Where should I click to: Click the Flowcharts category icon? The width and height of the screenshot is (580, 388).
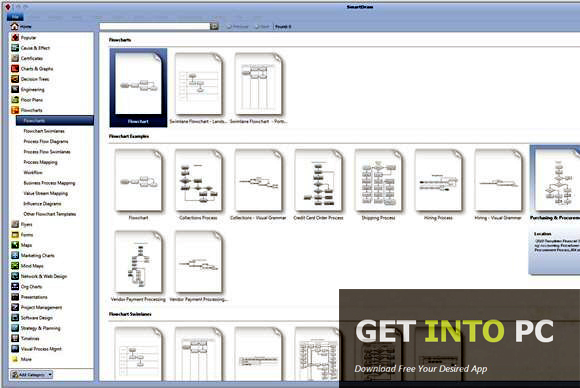[x=15, y=110]
